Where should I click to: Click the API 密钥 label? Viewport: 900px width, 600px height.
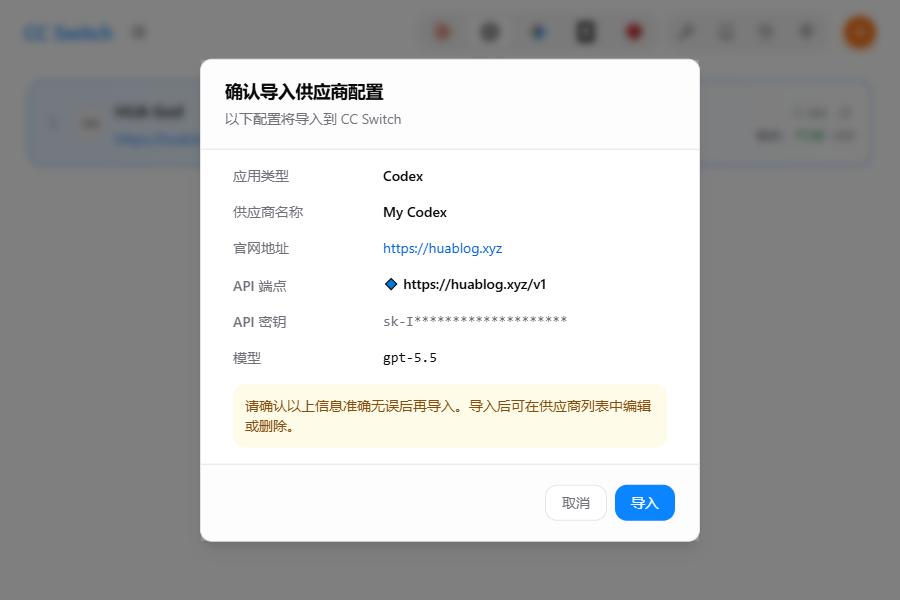(x=259, y=322)
